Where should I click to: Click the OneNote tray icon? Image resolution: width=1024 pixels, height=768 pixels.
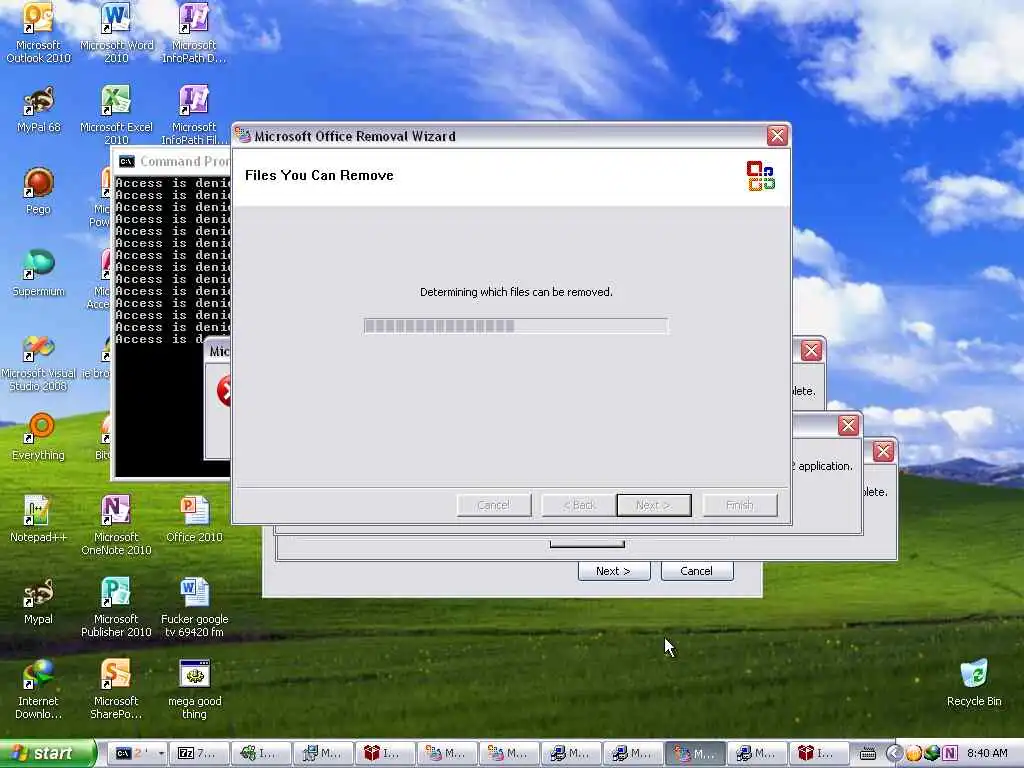click(x=950, y=753)
